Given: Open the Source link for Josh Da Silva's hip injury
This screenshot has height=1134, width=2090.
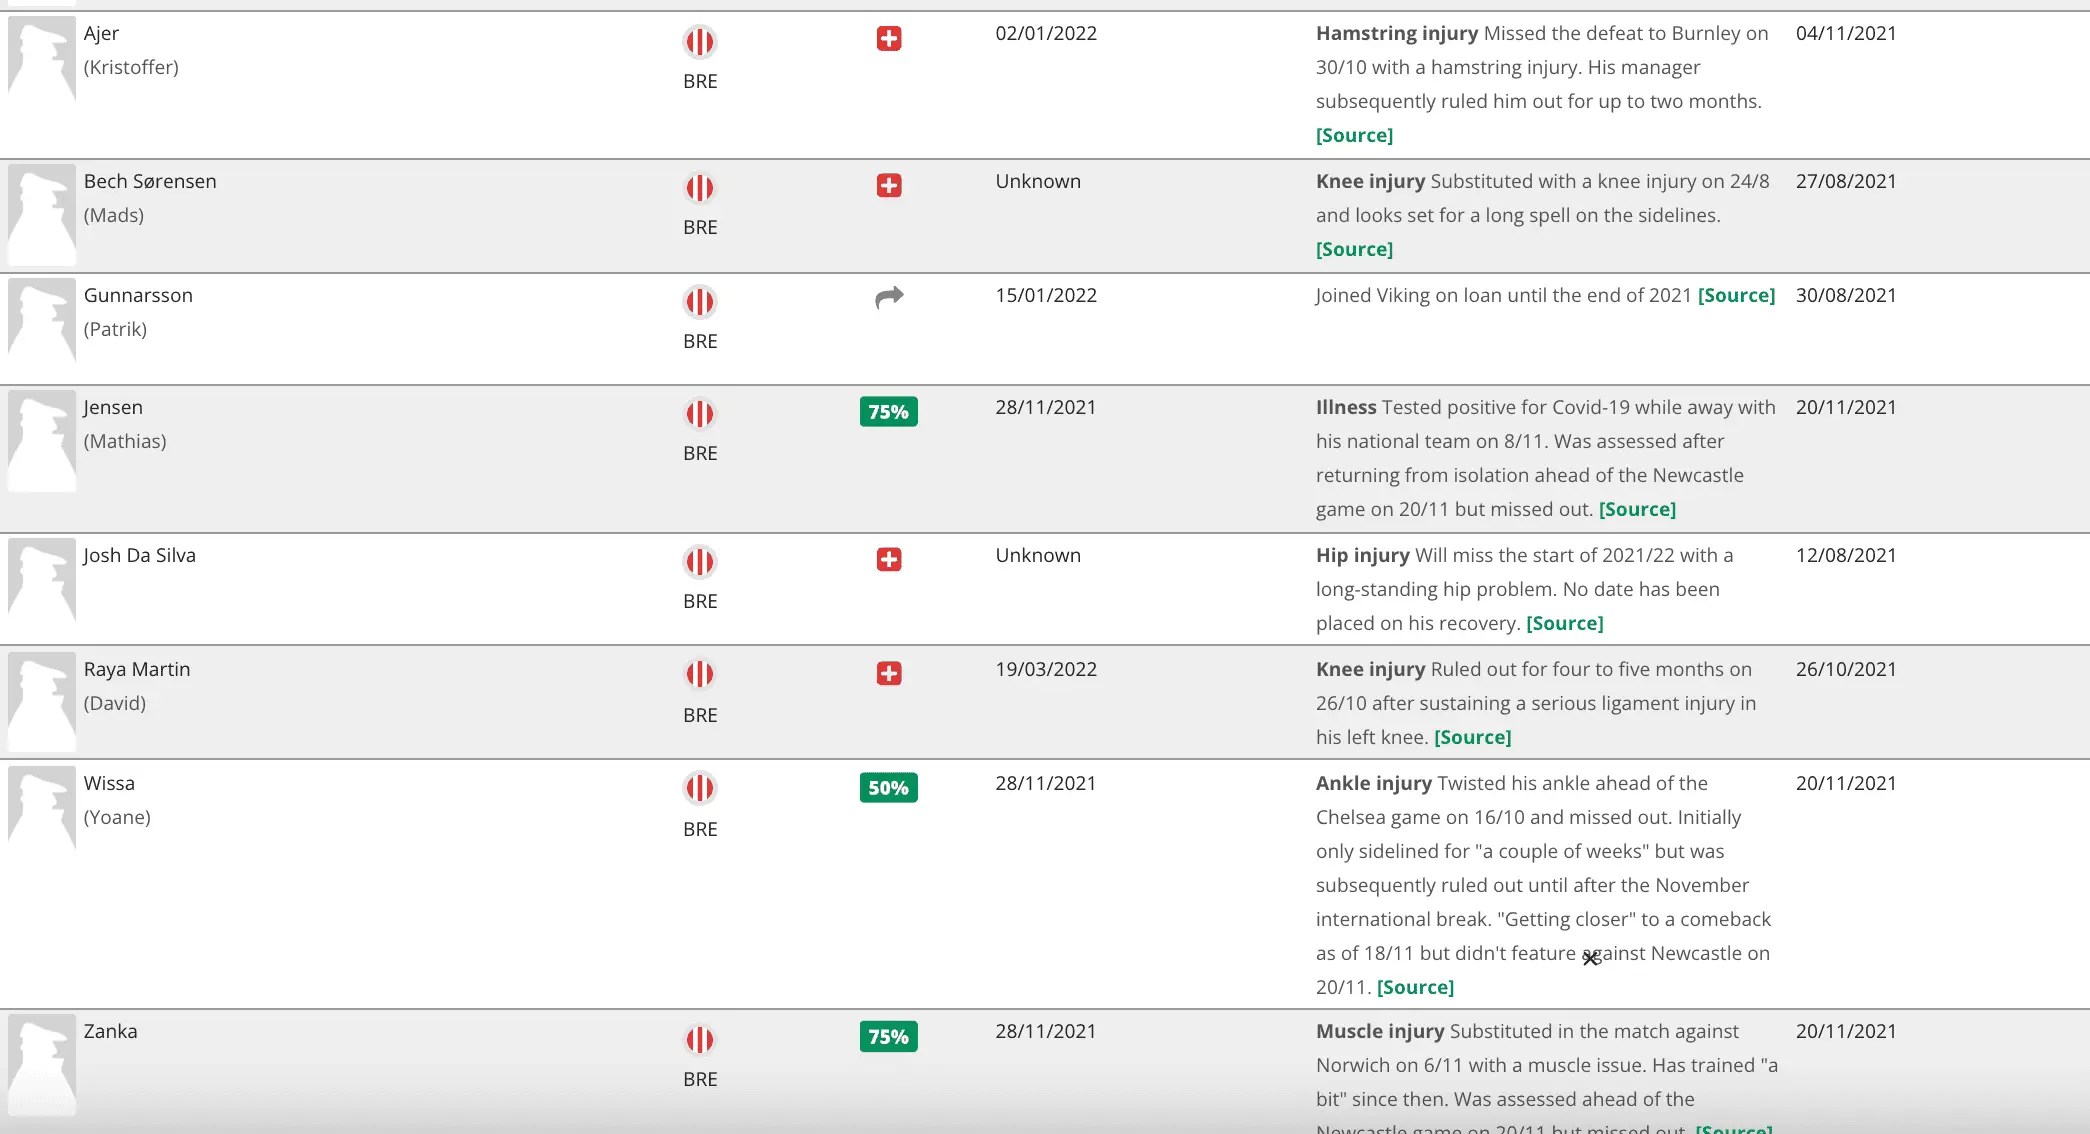Looking at the screenshot, I should [1564, 623].
